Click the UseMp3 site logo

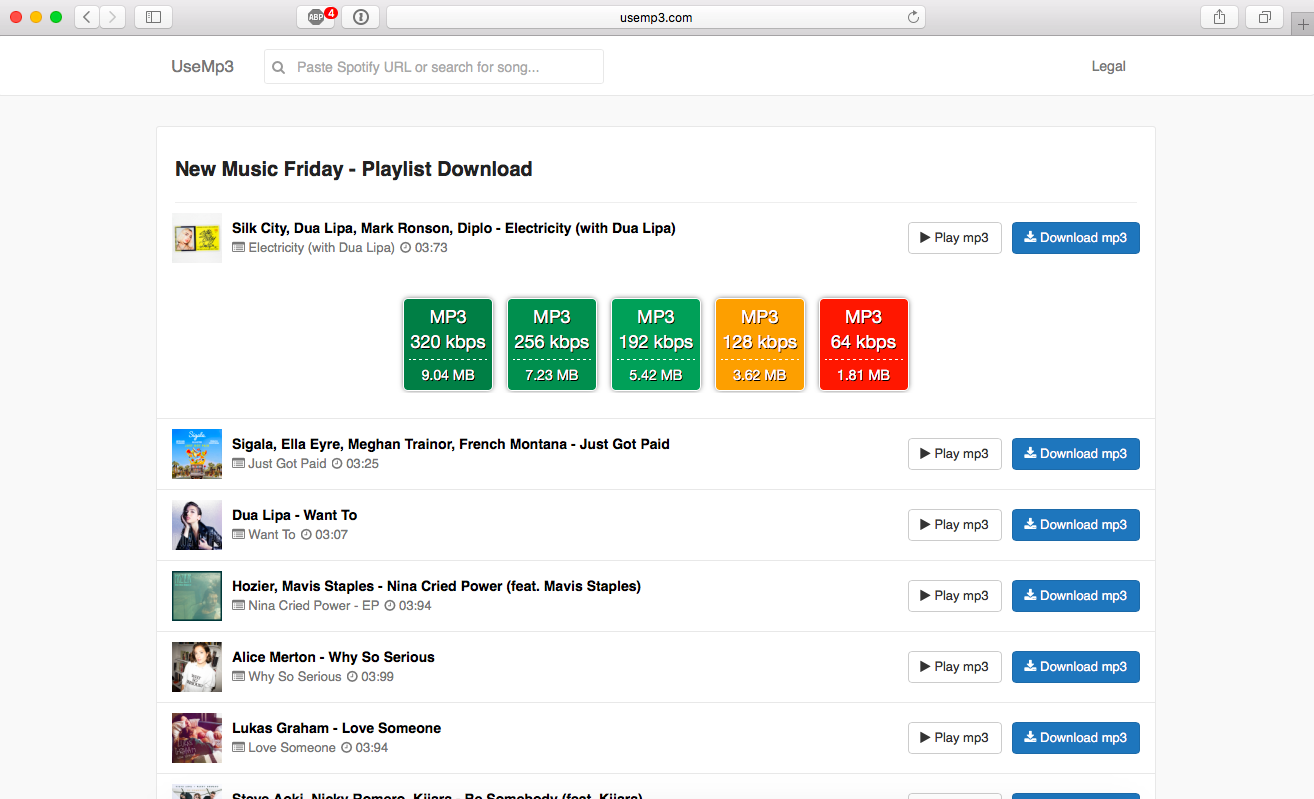203,66
